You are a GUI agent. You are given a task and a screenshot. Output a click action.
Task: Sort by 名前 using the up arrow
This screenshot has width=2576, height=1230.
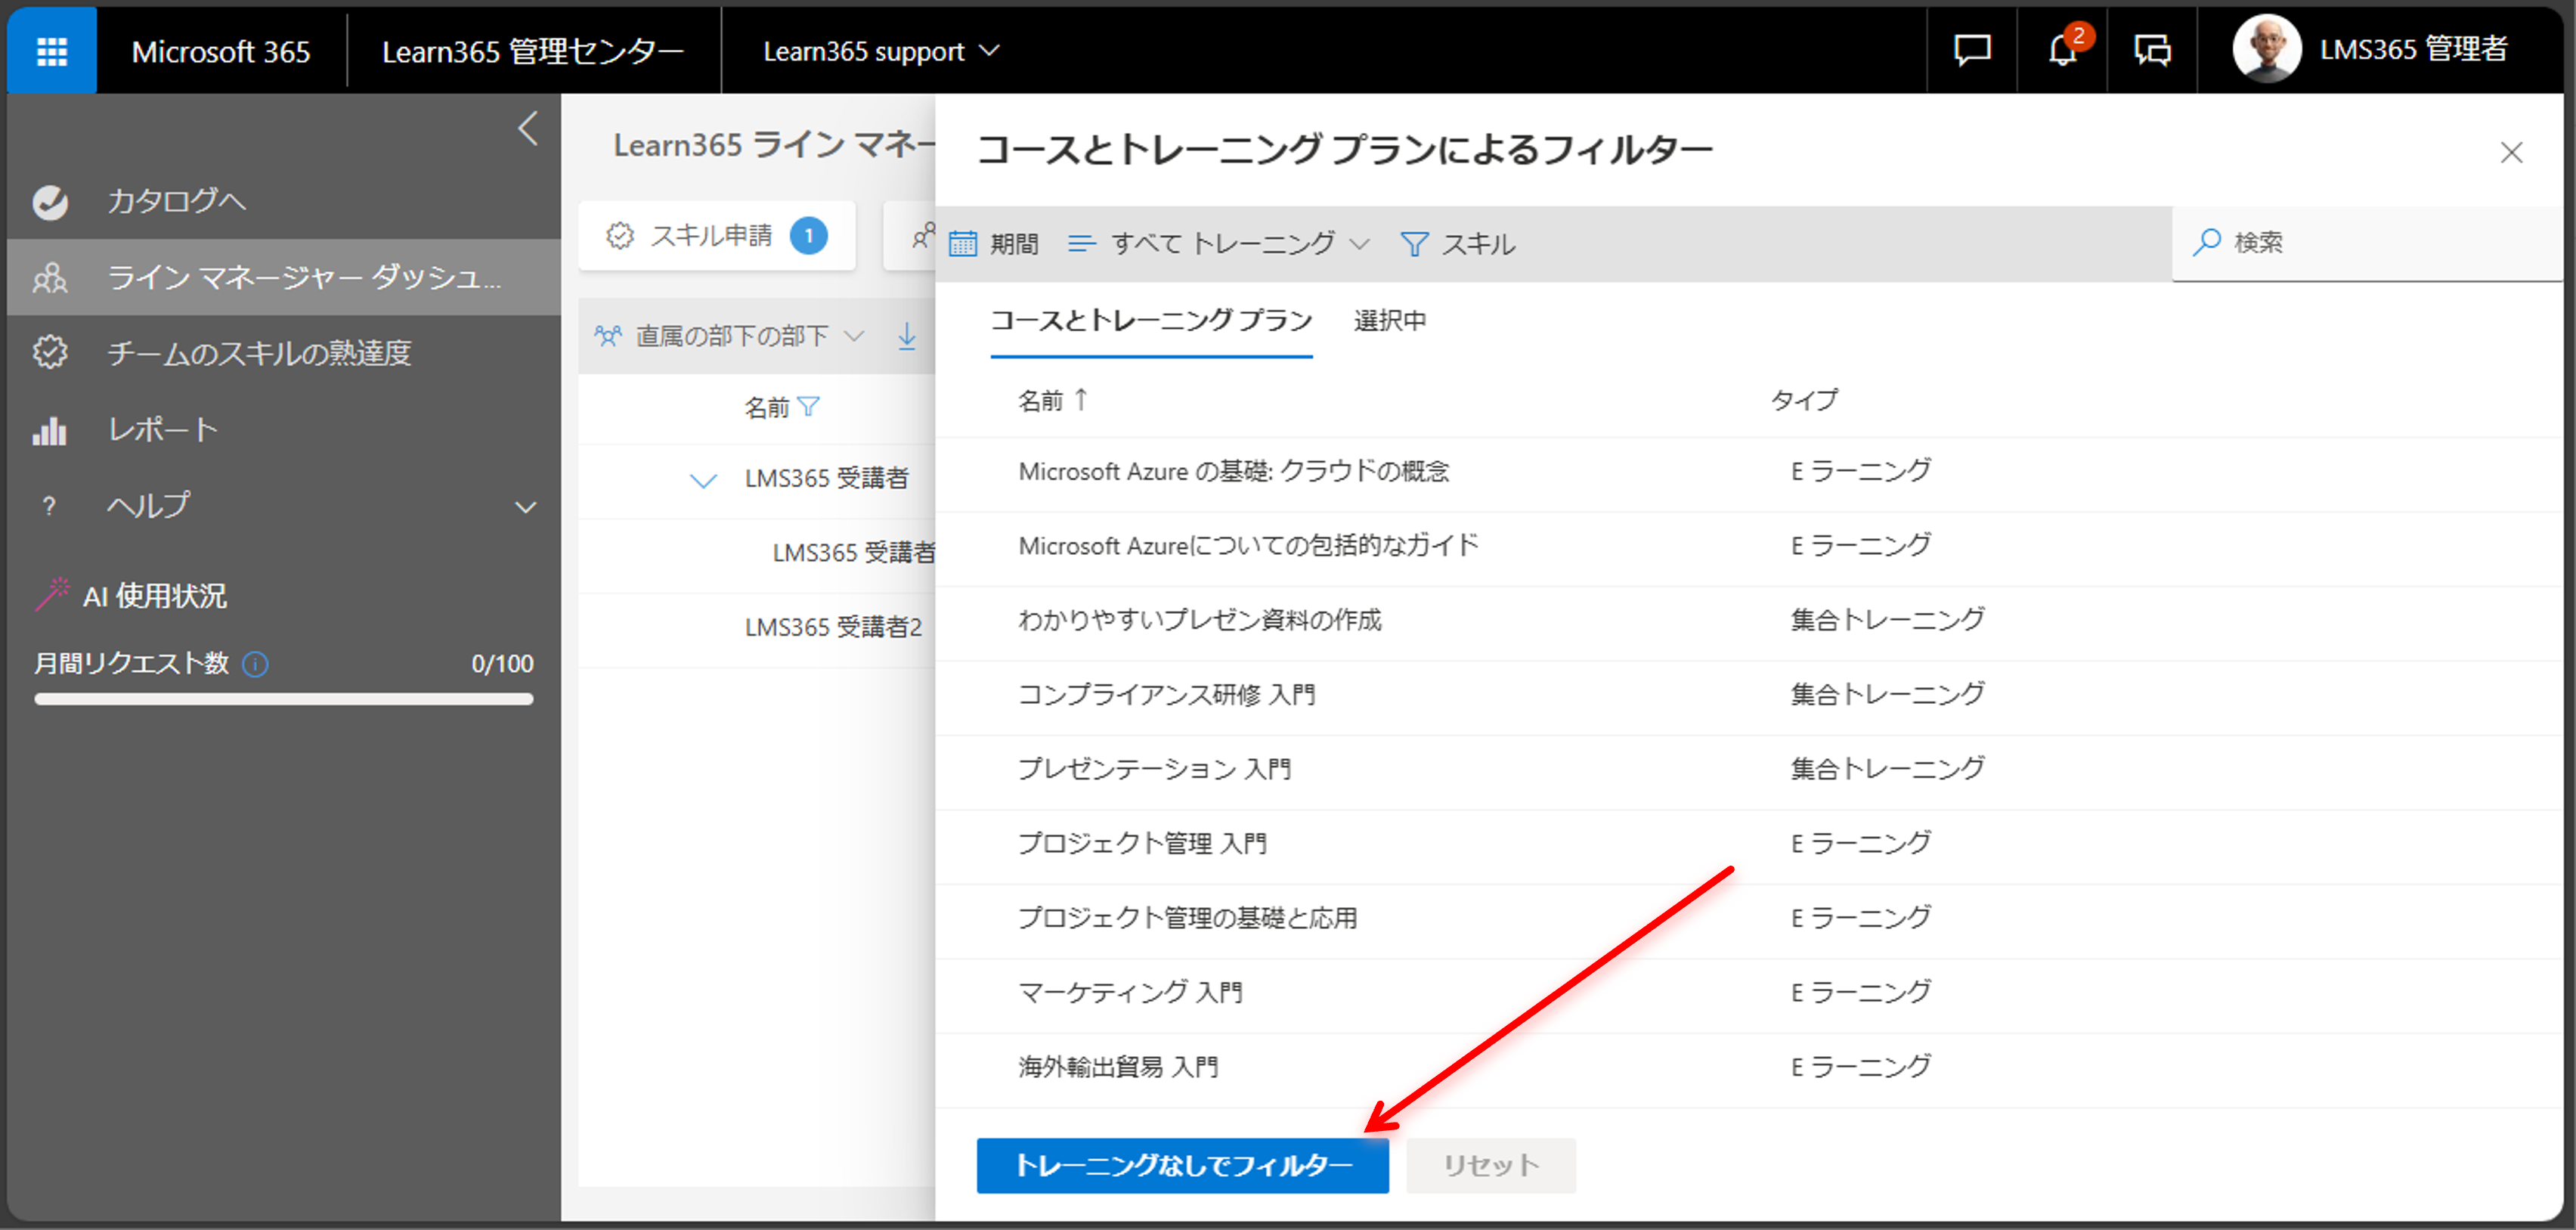click(1081, 400)
